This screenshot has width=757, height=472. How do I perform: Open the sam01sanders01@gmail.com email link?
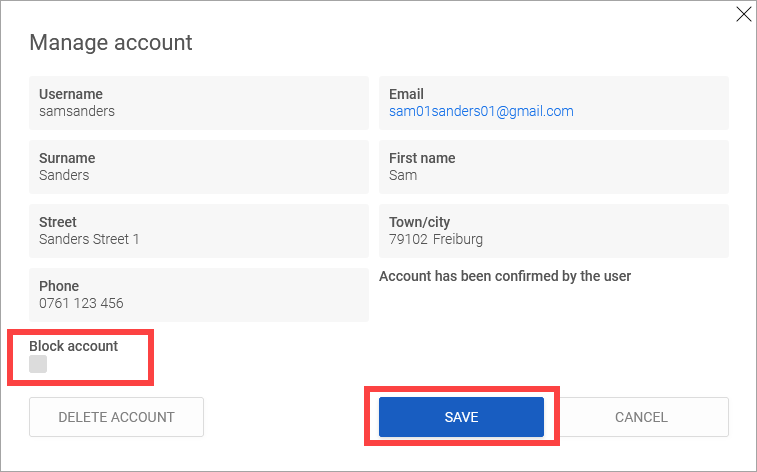[481, 111]
